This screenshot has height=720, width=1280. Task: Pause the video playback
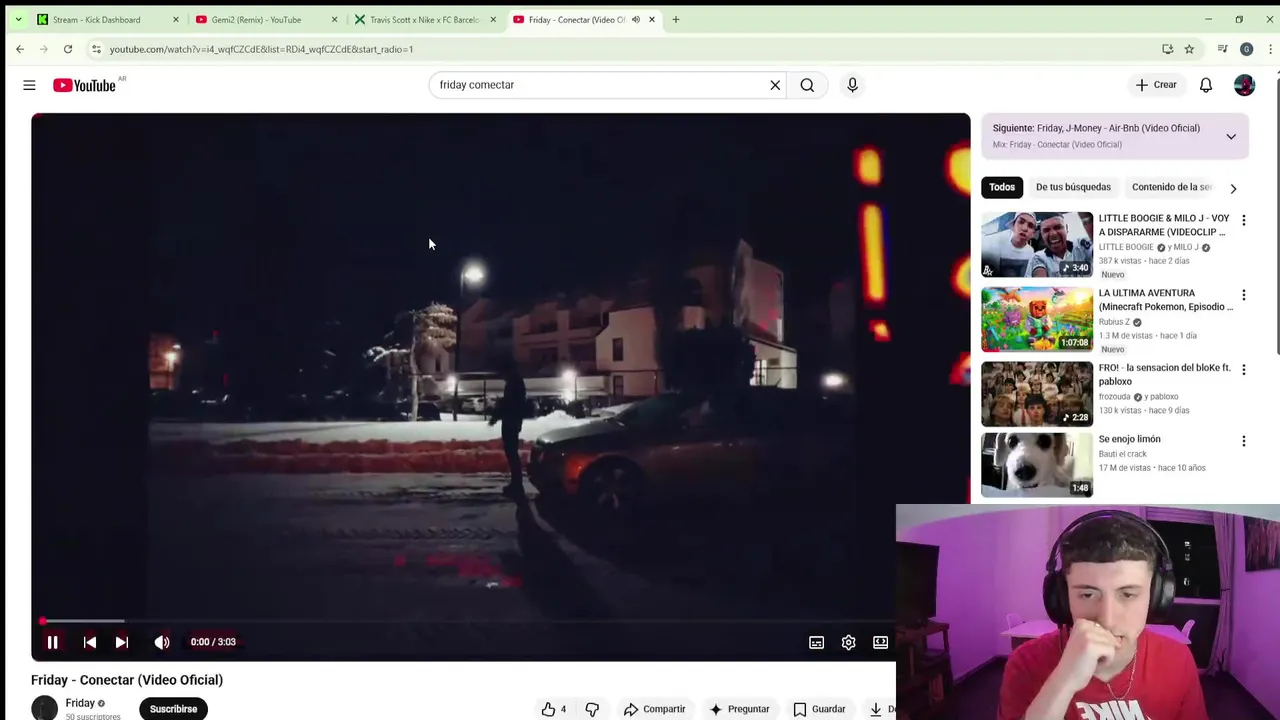[52, 642]
